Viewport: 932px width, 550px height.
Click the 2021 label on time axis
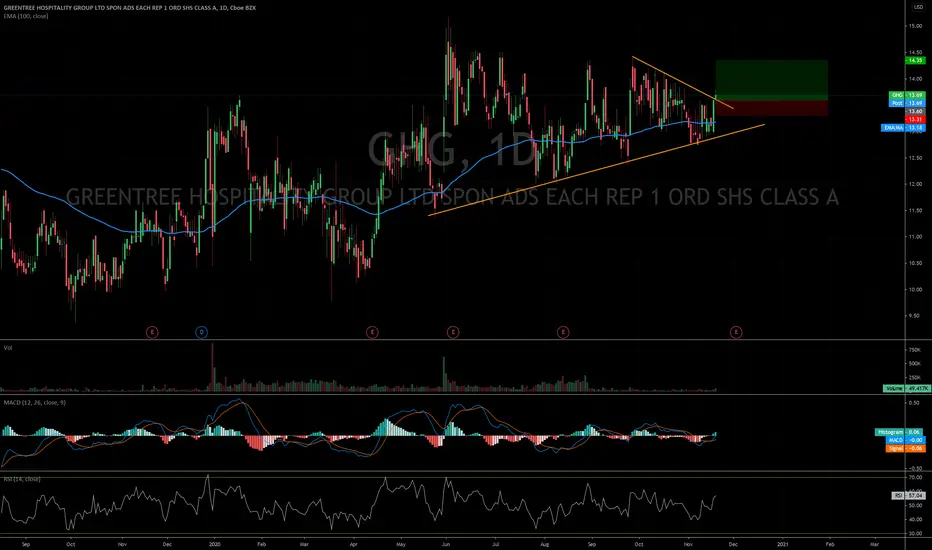783,544
